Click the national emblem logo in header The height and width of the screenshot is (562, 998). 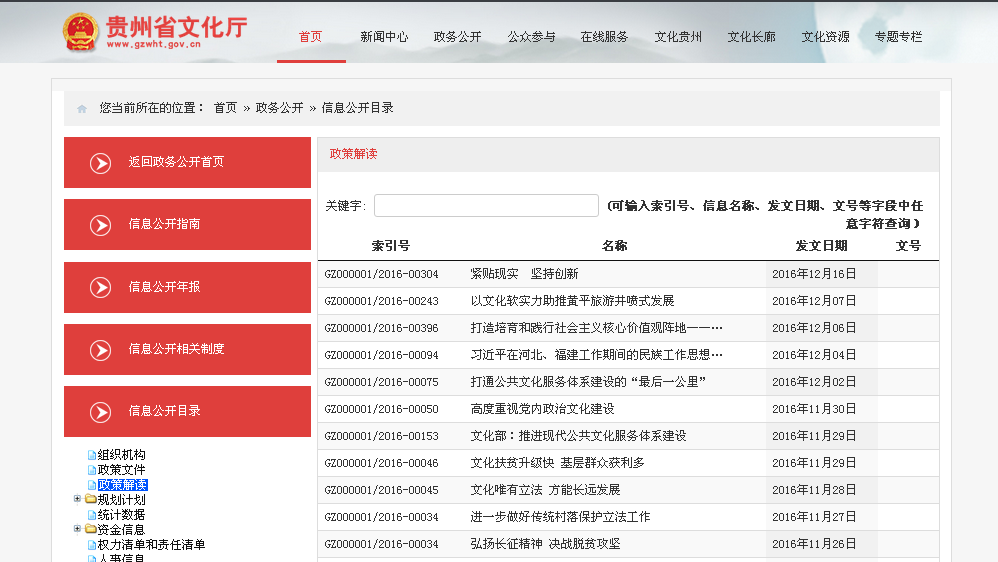pyautogui.click(x=80, y=32)
